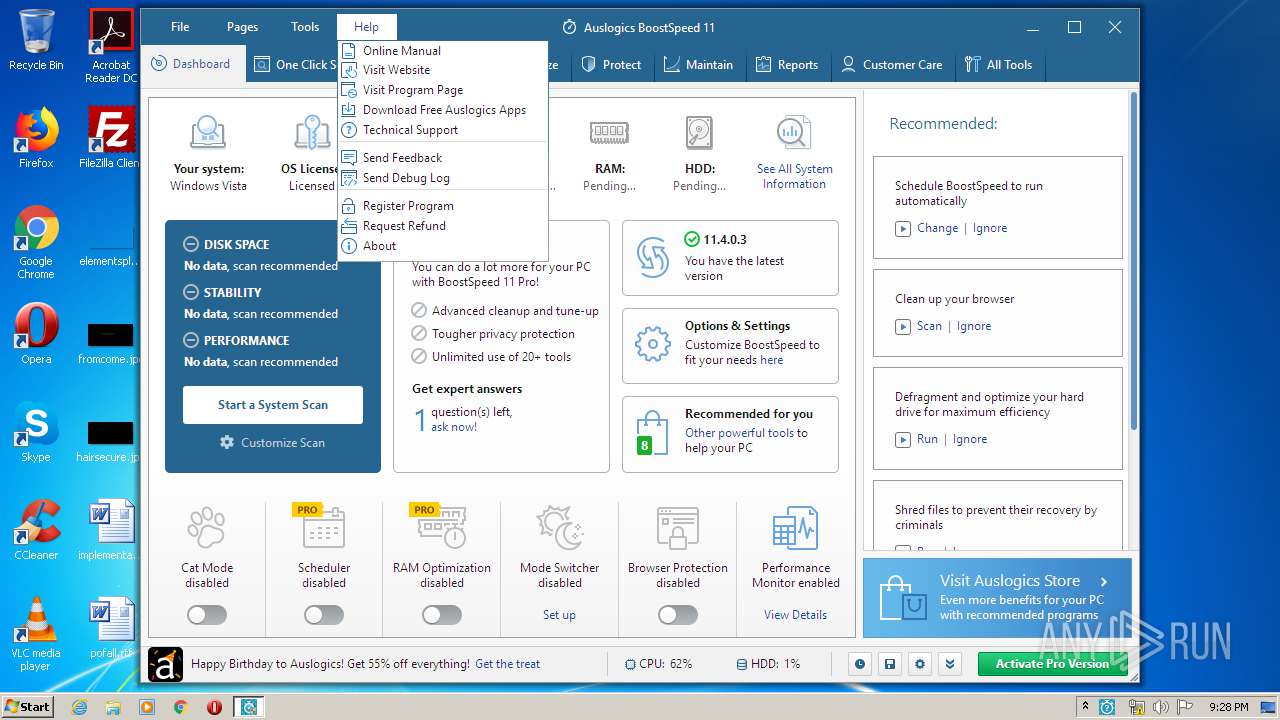The height and width of the screenshot is (720, 1280).
Task: Open the clock scheduler icon in bottom bar
Action: (x=860, y=664)
